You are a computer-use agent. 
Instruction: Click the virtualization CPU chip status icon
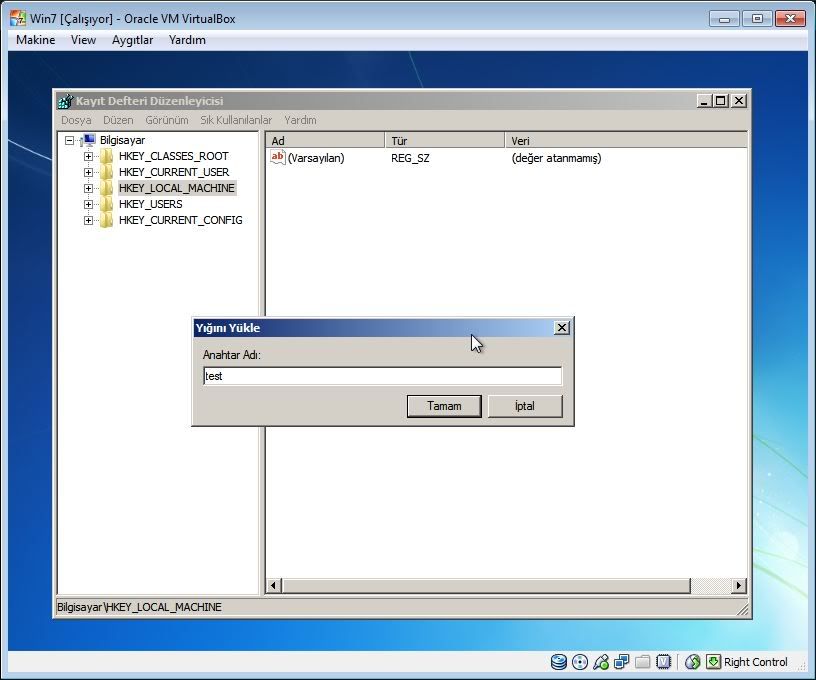[x=663, y=662]
